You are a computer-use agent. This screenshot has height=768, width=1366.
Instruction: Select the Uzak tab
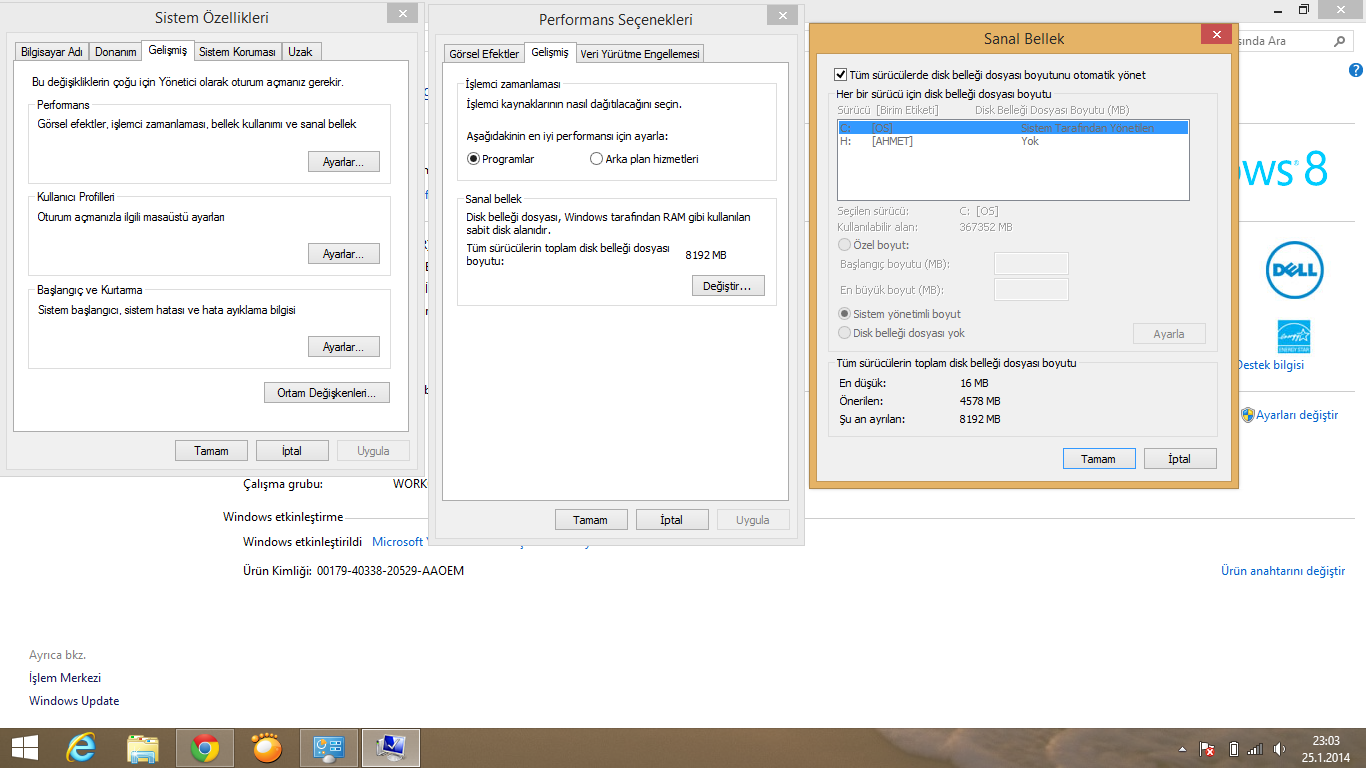tap(301, 52)
